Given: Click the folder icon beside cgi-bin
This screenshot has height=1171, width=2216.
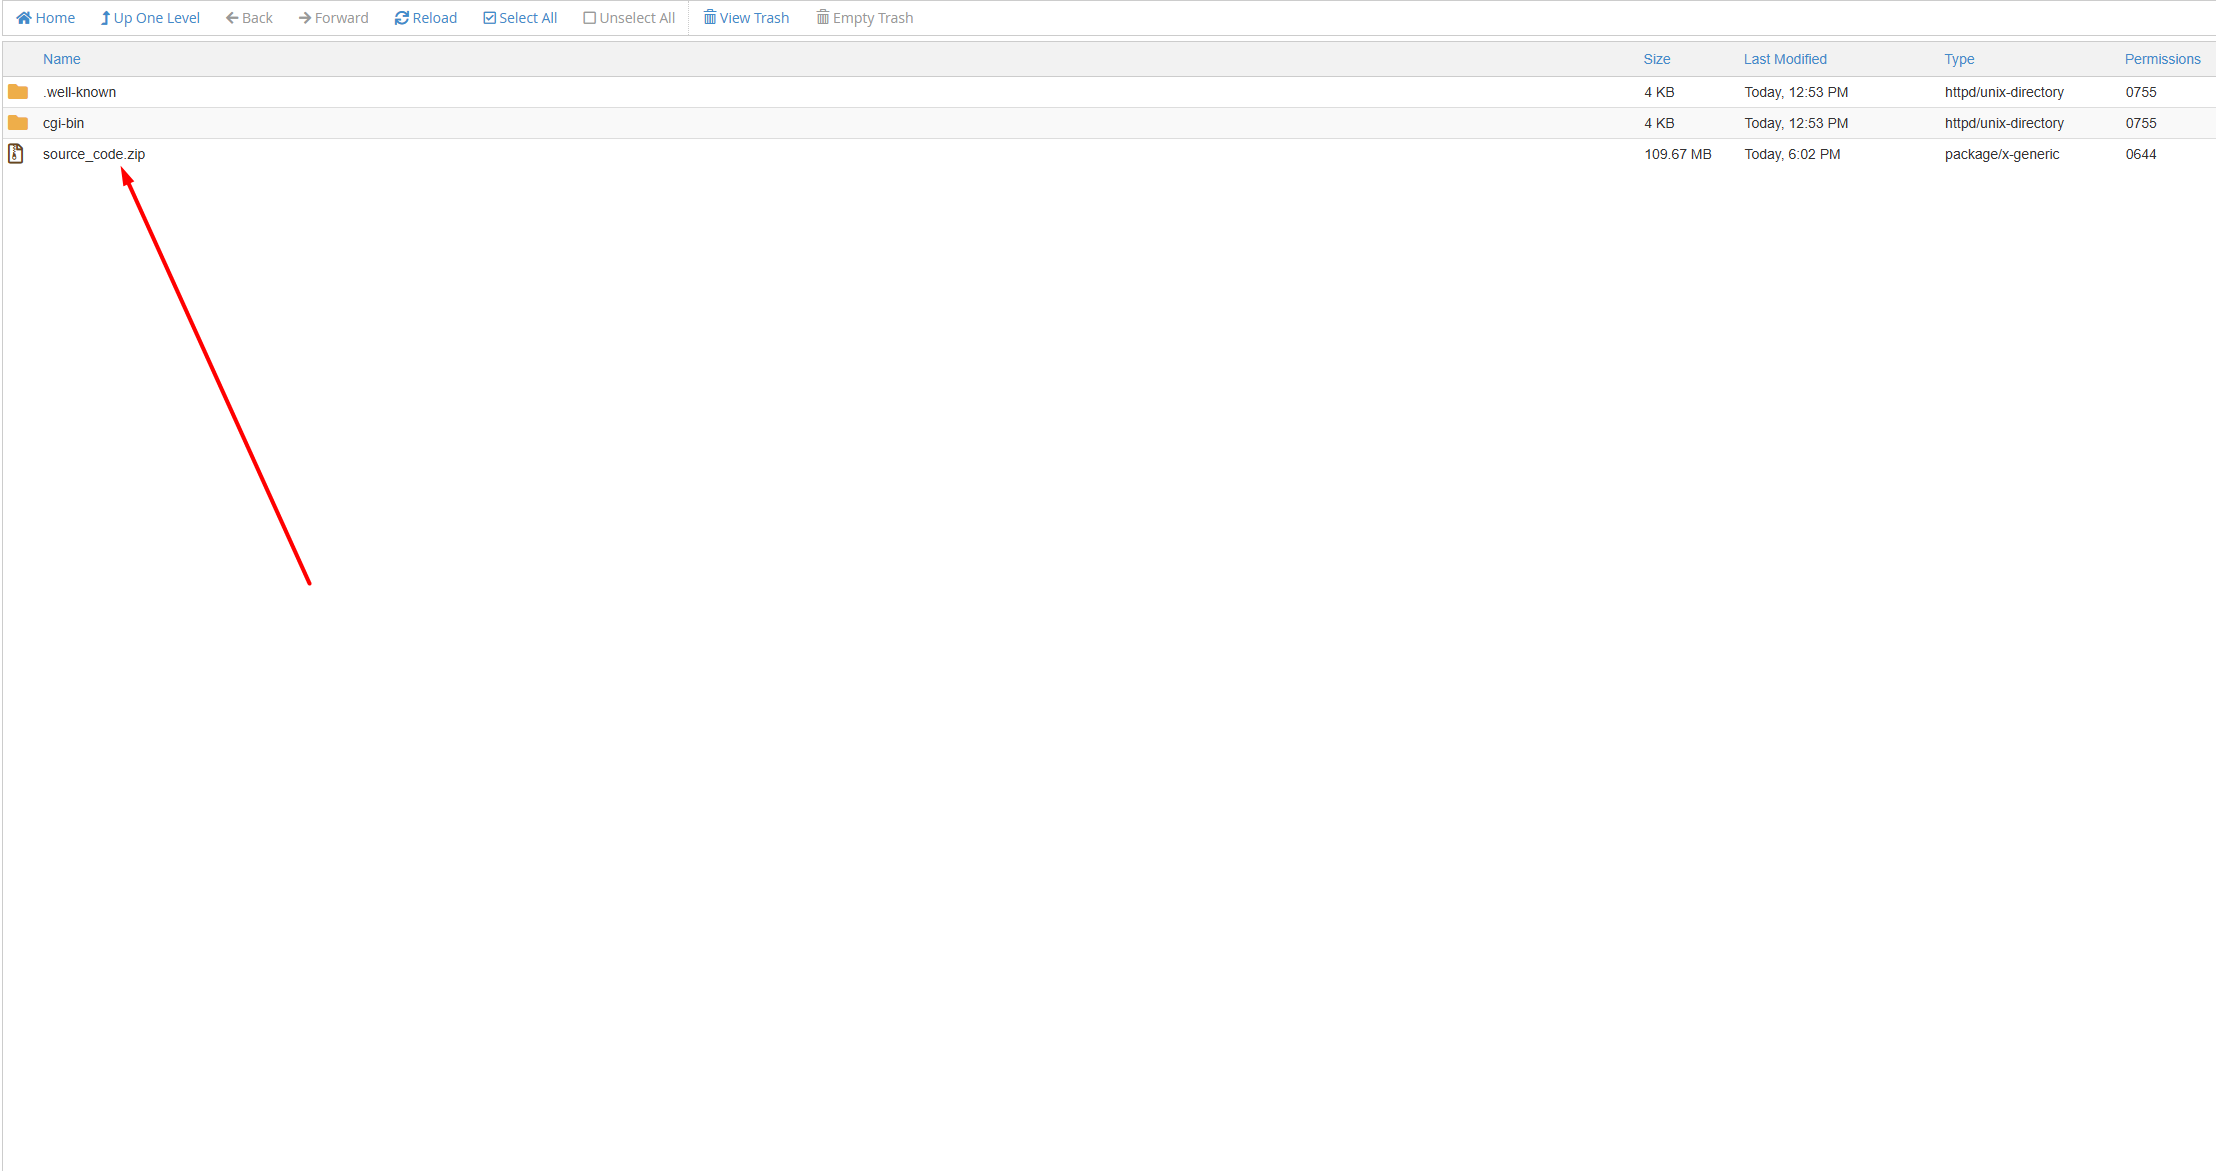Looking at the screenshot, I should (18, 122).
